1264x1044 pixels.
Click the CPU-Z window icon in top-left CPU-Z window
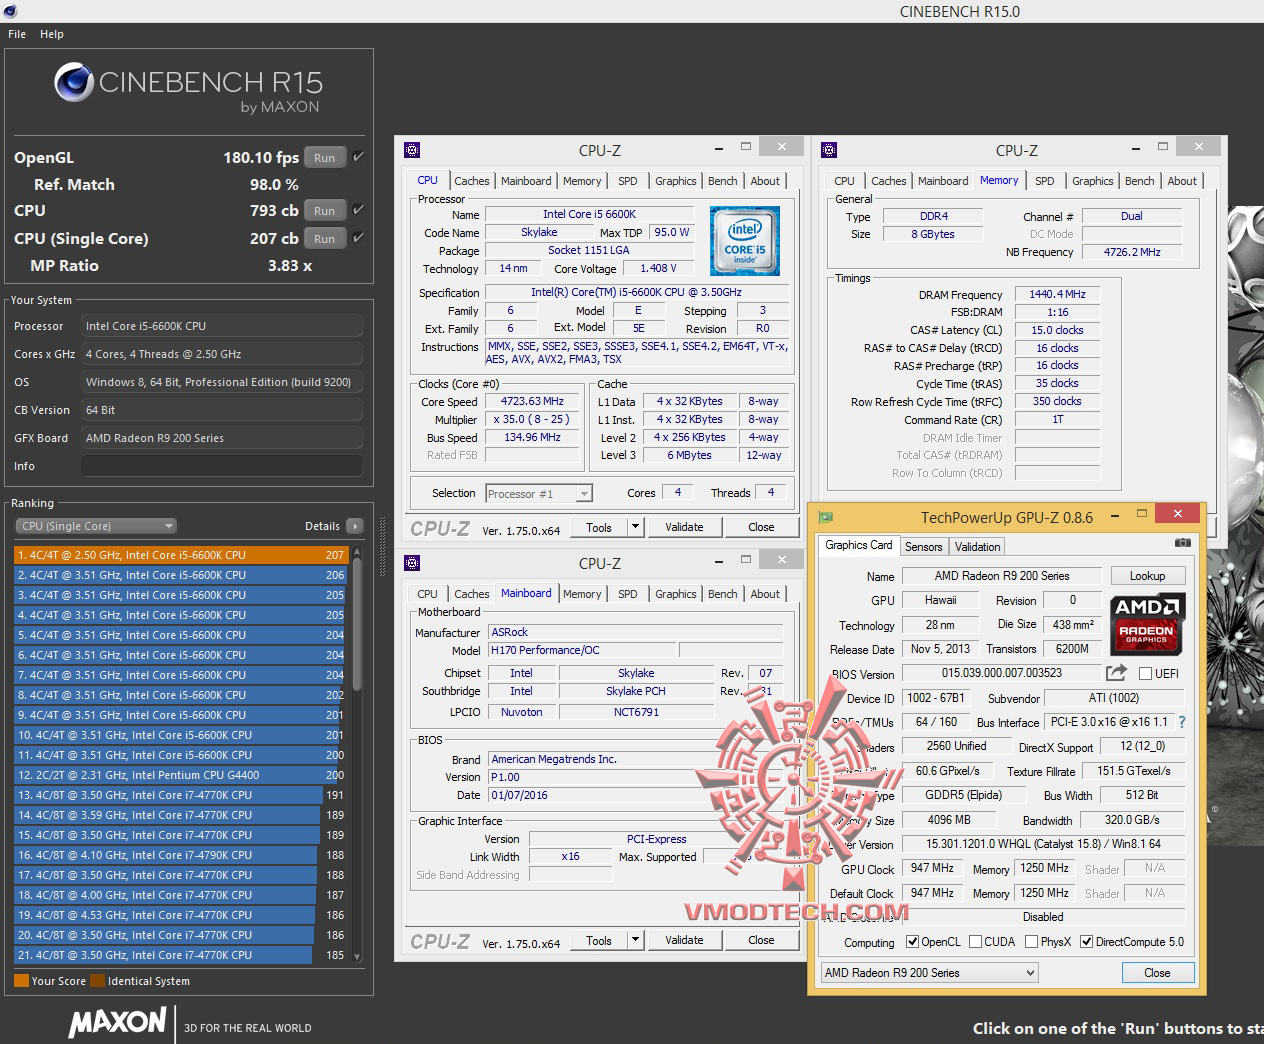(x=412, y=150)
